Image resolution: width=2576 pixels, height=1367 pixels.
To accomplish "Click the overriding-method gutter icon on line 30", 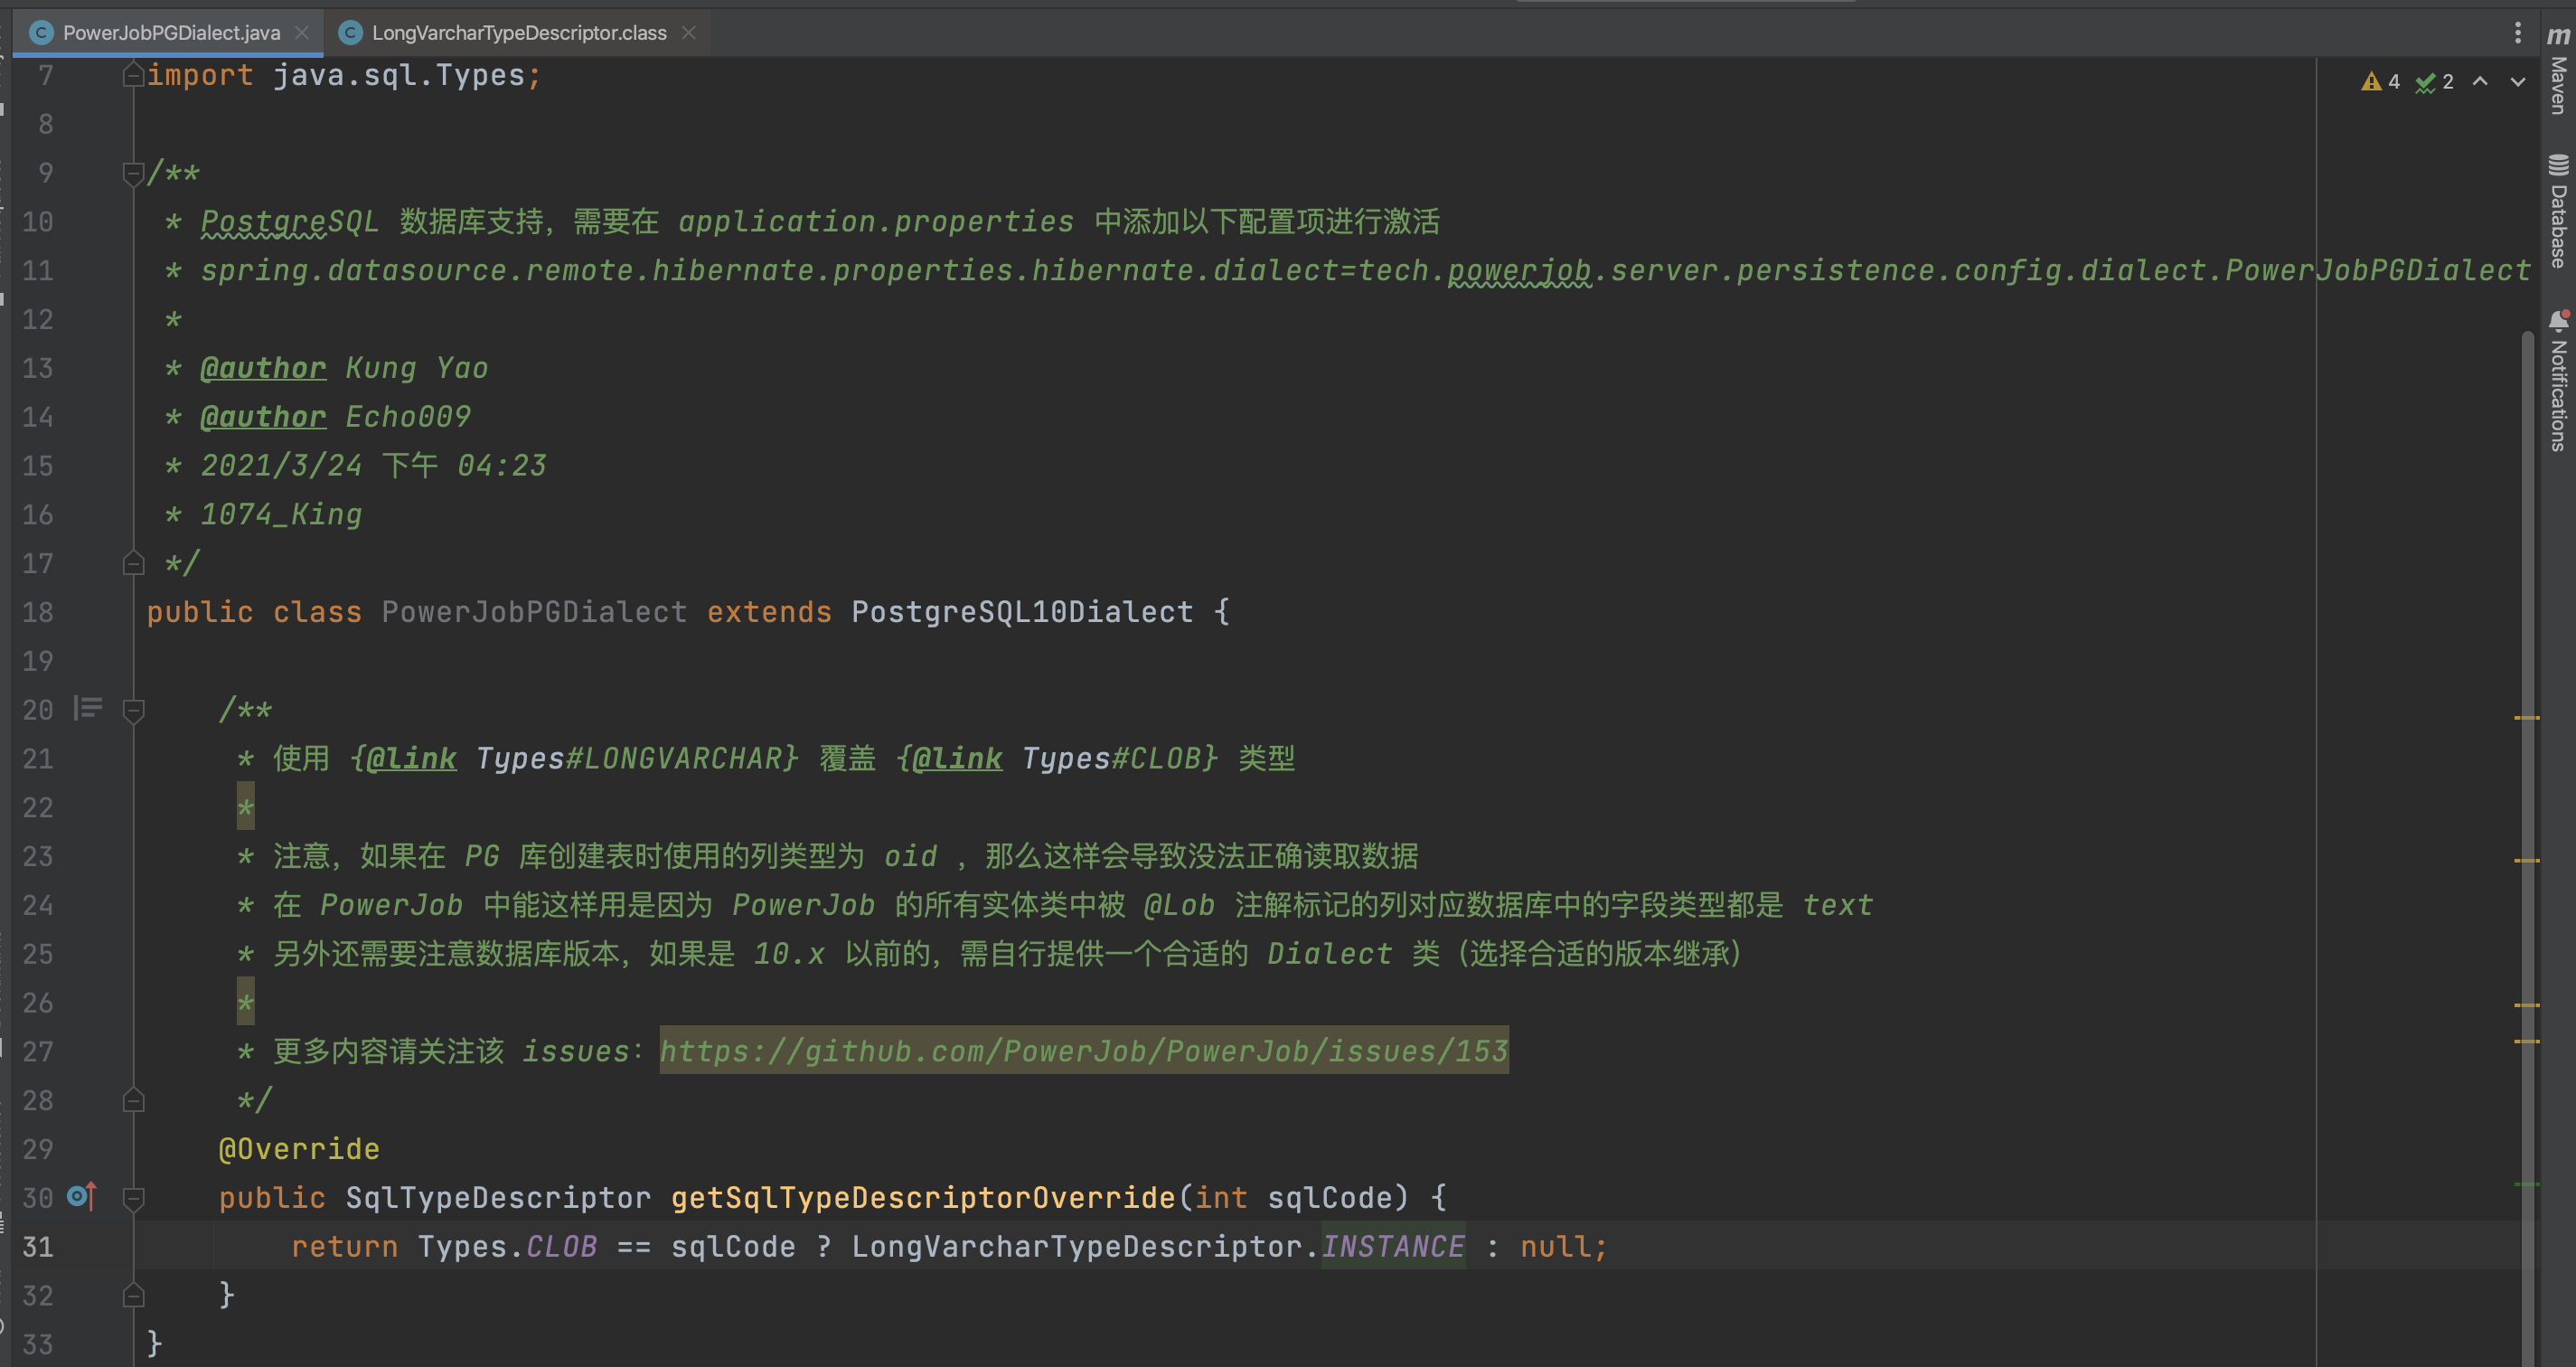I will pos(80,1196).
